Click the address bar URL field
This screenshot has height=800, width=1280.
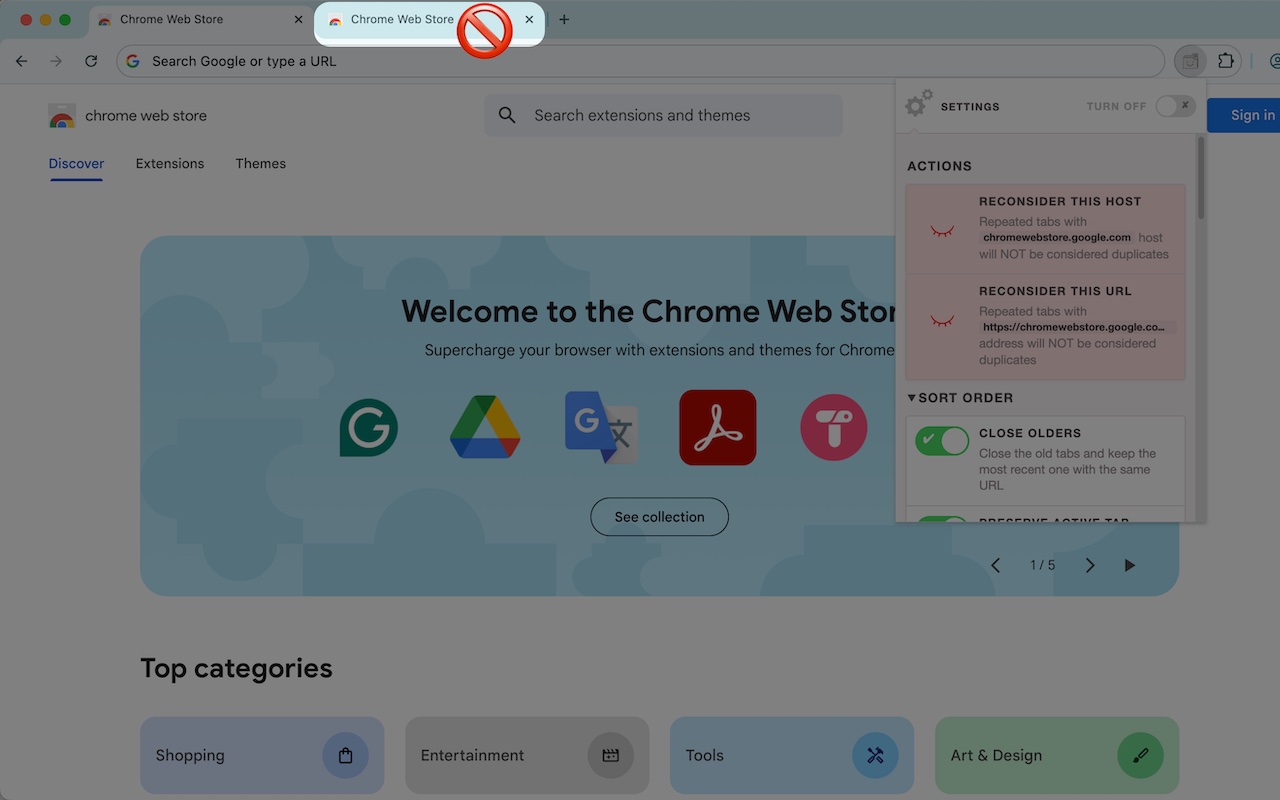pyautogui.click(x=640, y=61)
